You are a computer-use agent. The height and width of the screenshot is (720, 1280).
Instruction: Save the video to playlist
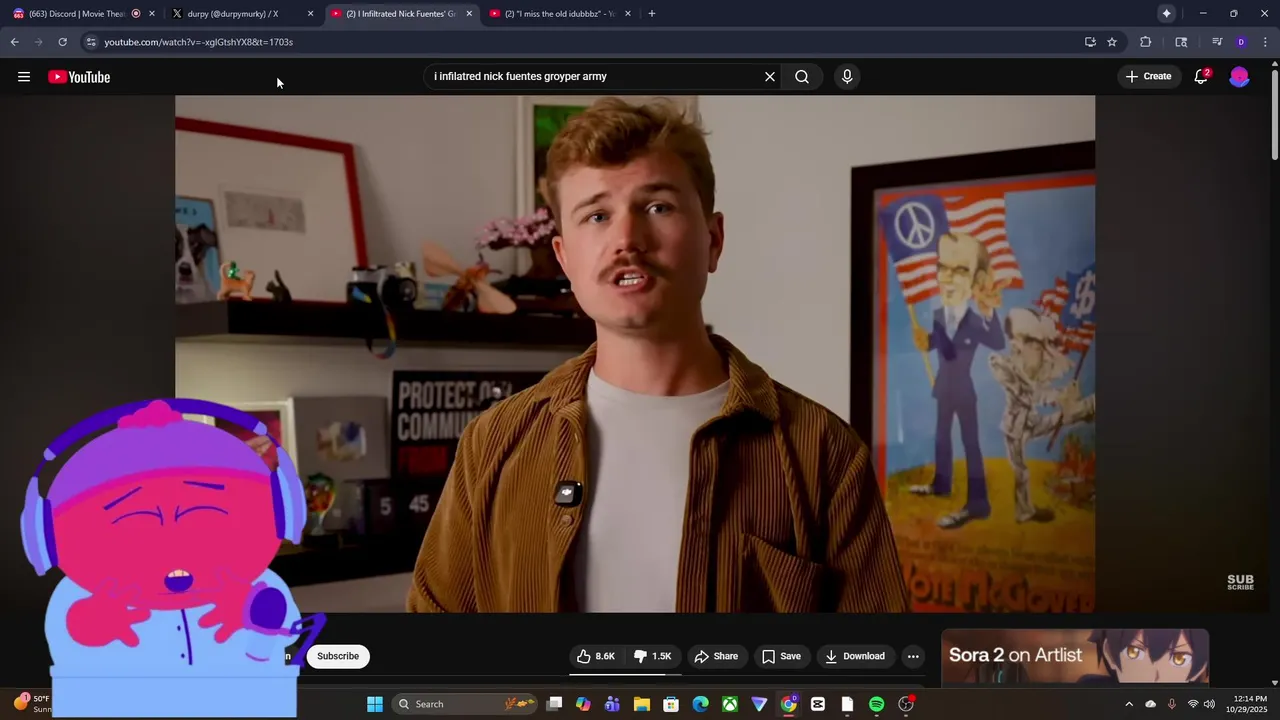[781, 656]
